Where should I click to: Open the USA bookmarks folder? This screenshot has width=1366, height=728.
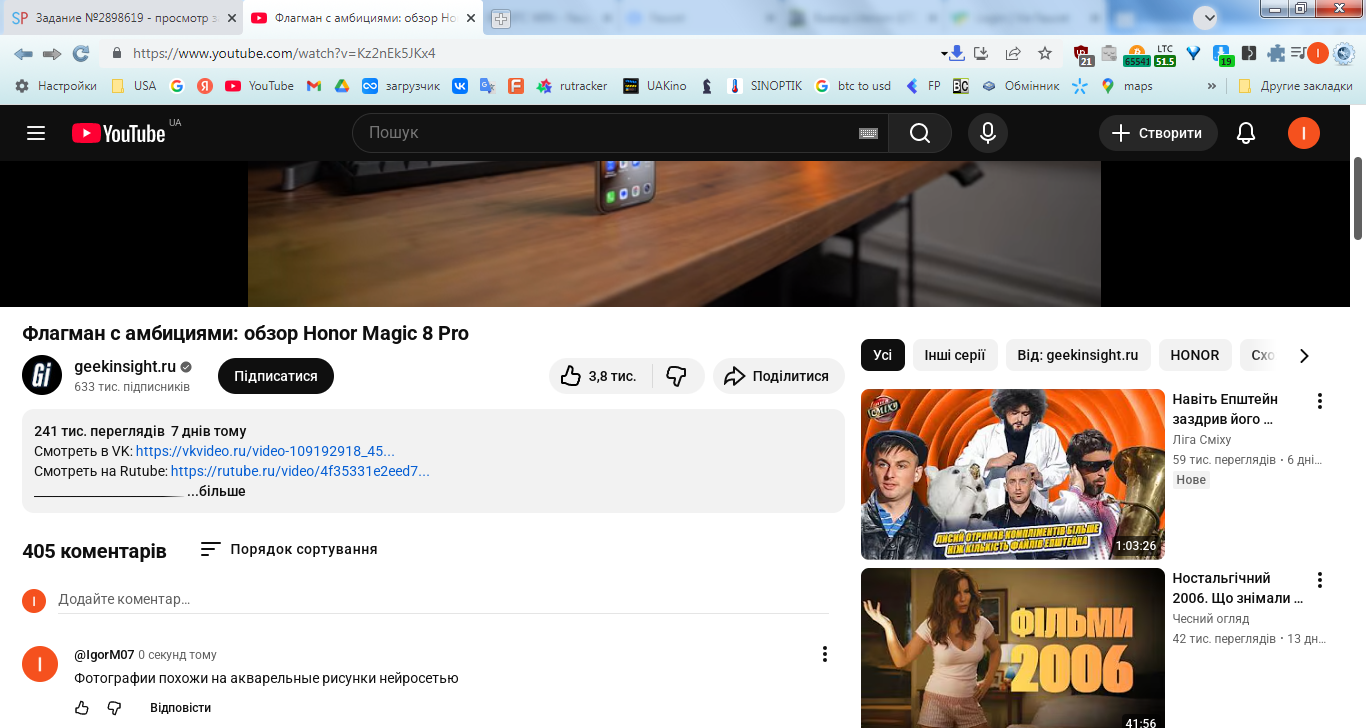(x=133, y=86)
